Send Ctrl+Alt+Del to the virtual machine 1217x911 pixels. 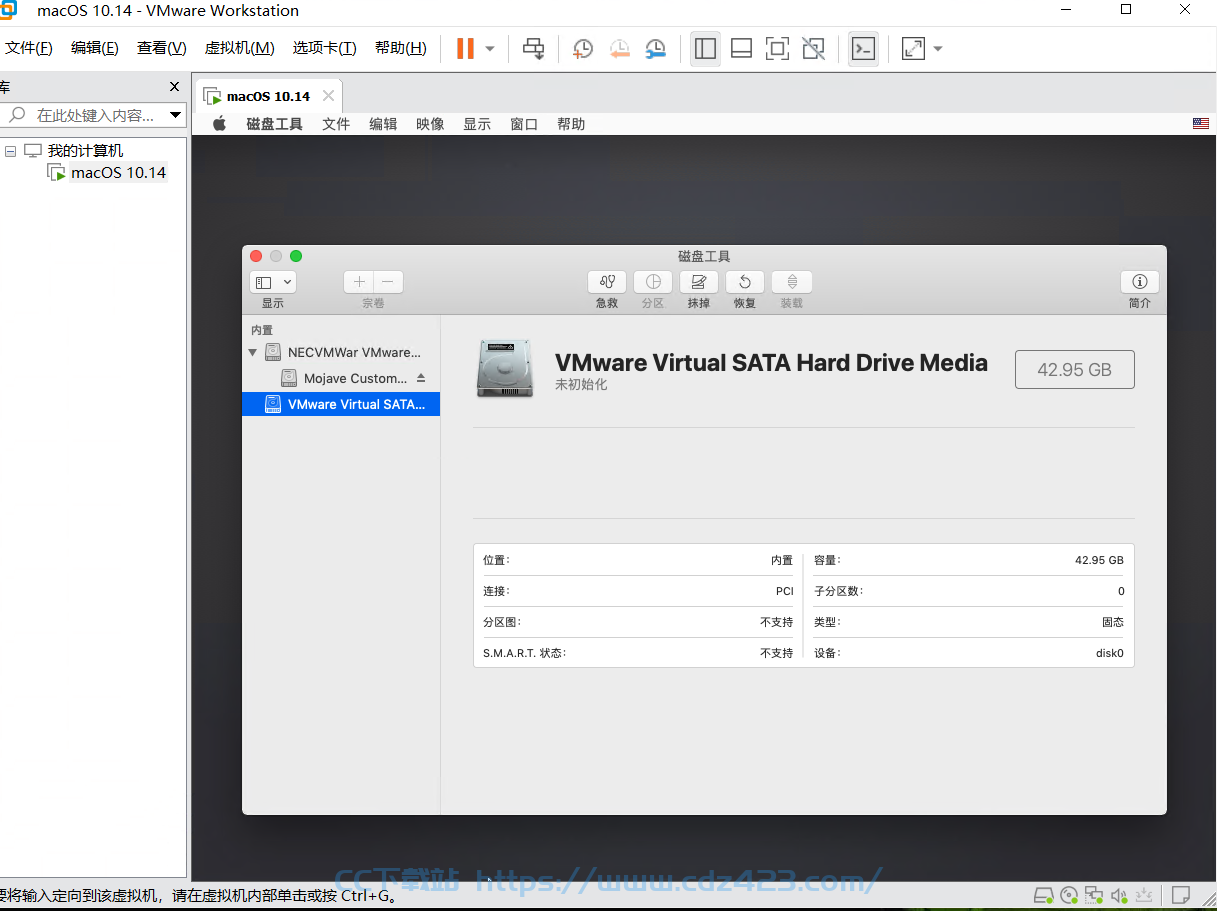[x=534, y=48]
